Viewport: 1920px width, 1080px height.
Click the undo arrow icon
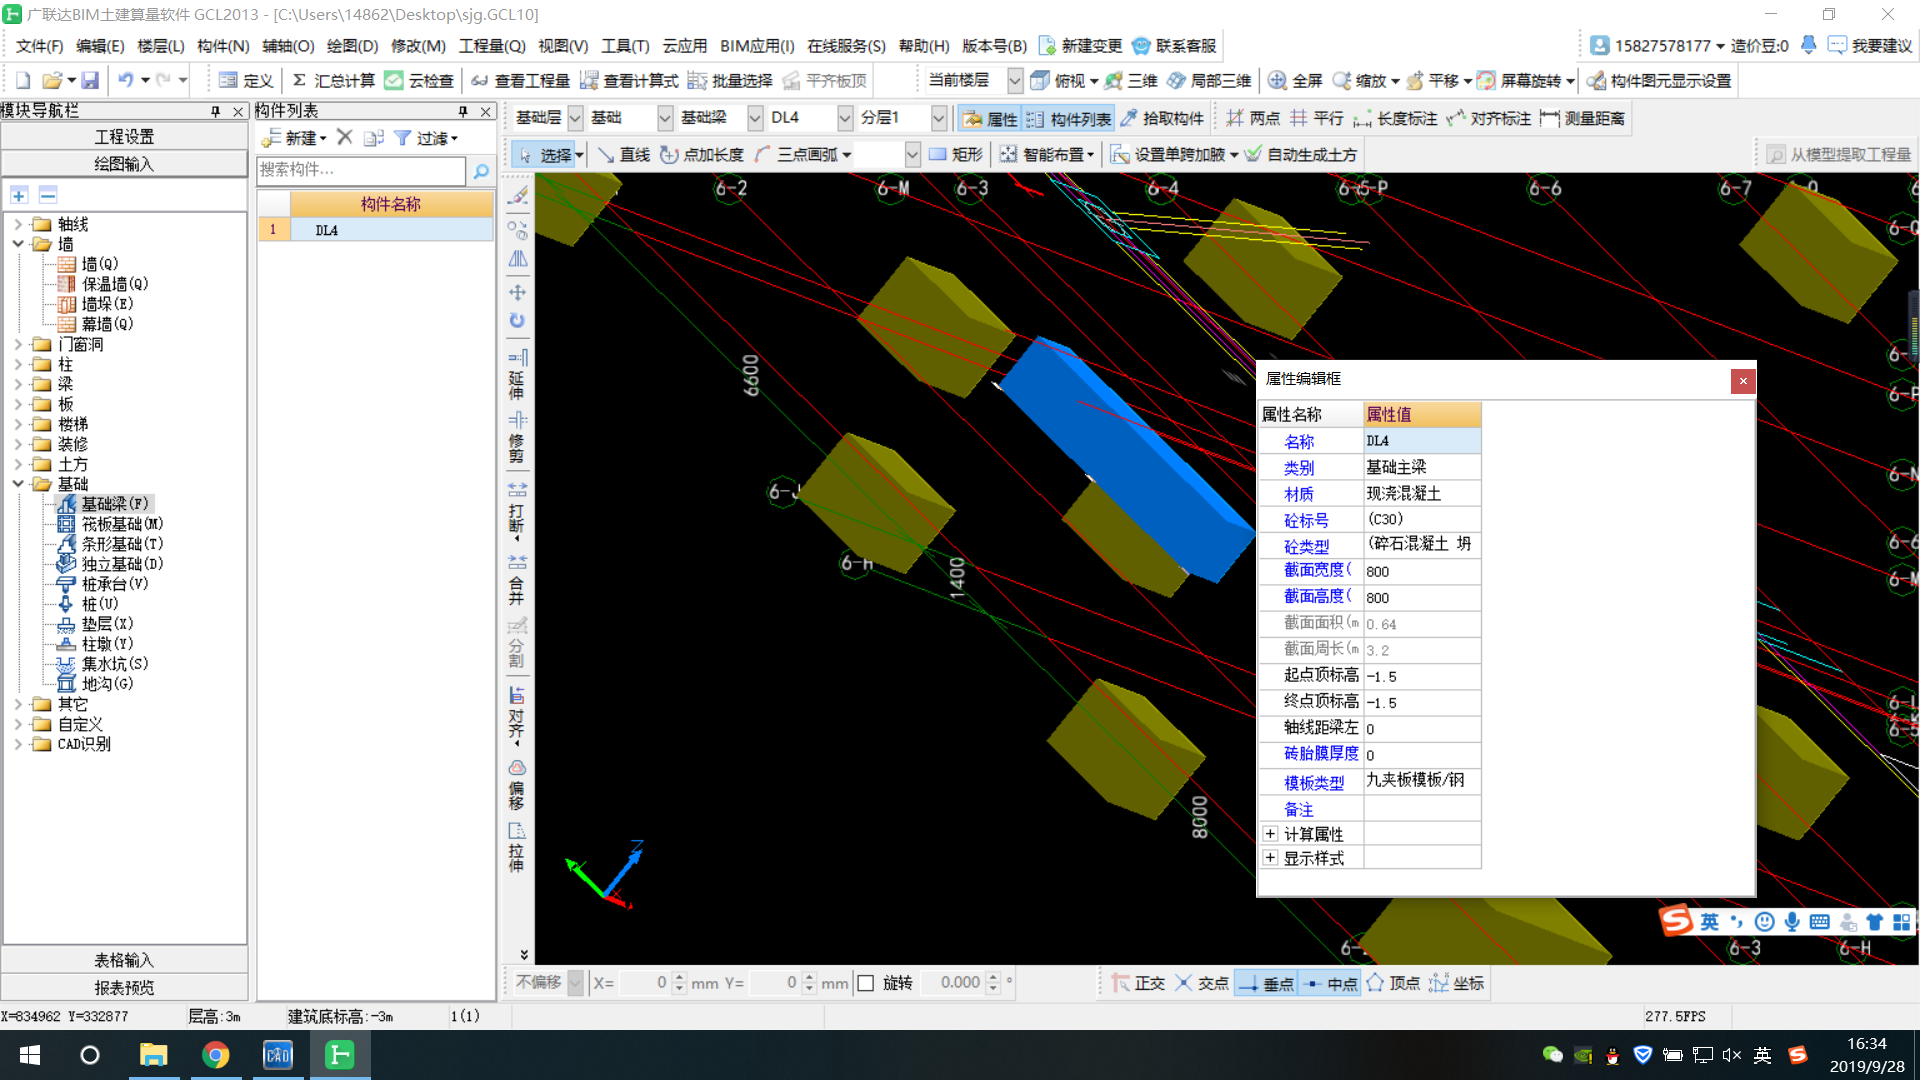[x=125, y=81]
